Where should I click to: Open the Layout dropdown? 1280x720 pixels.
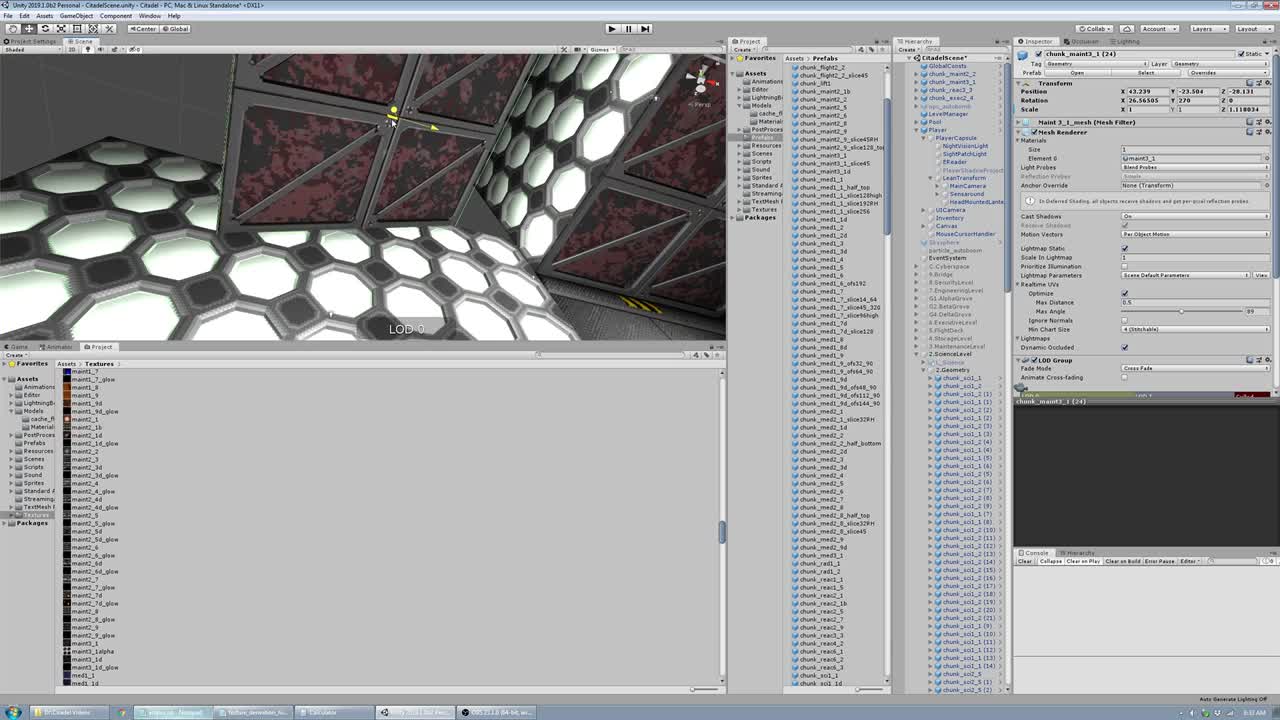pyautogui.click(x=1250, y=29)
